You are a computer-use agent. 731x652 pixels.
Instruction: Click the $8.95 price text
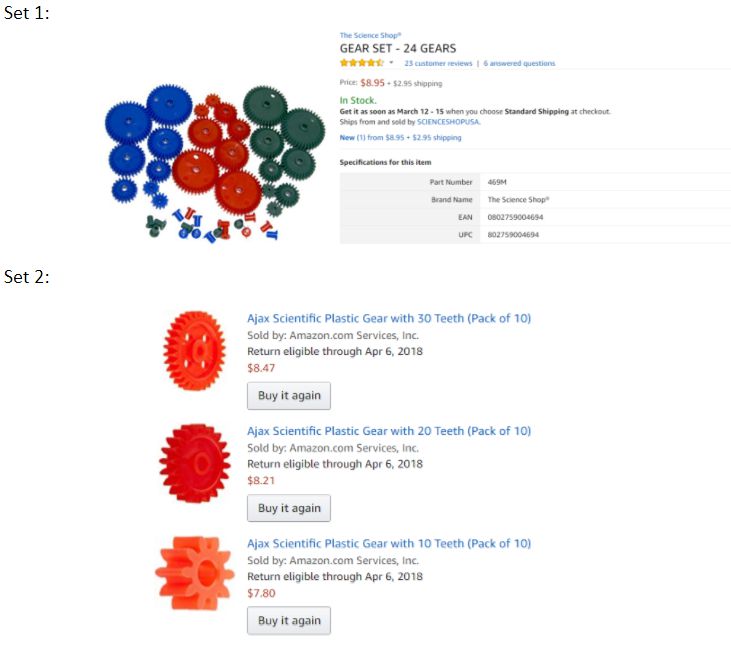click(372, 83)
